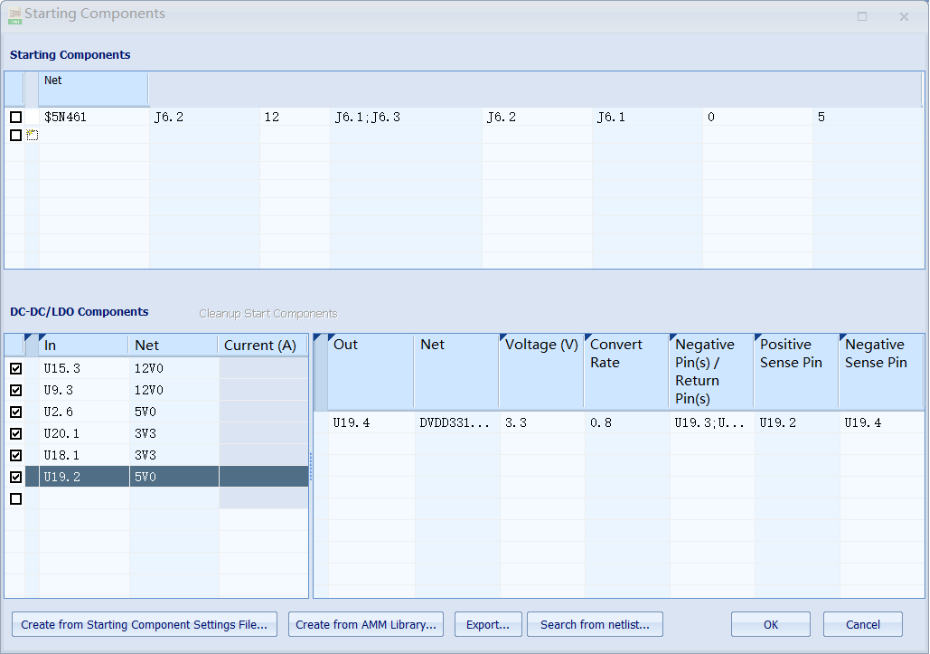Click the cell with value 5 in $5N461 row
The image size is (930, 654).
point(867,117)
